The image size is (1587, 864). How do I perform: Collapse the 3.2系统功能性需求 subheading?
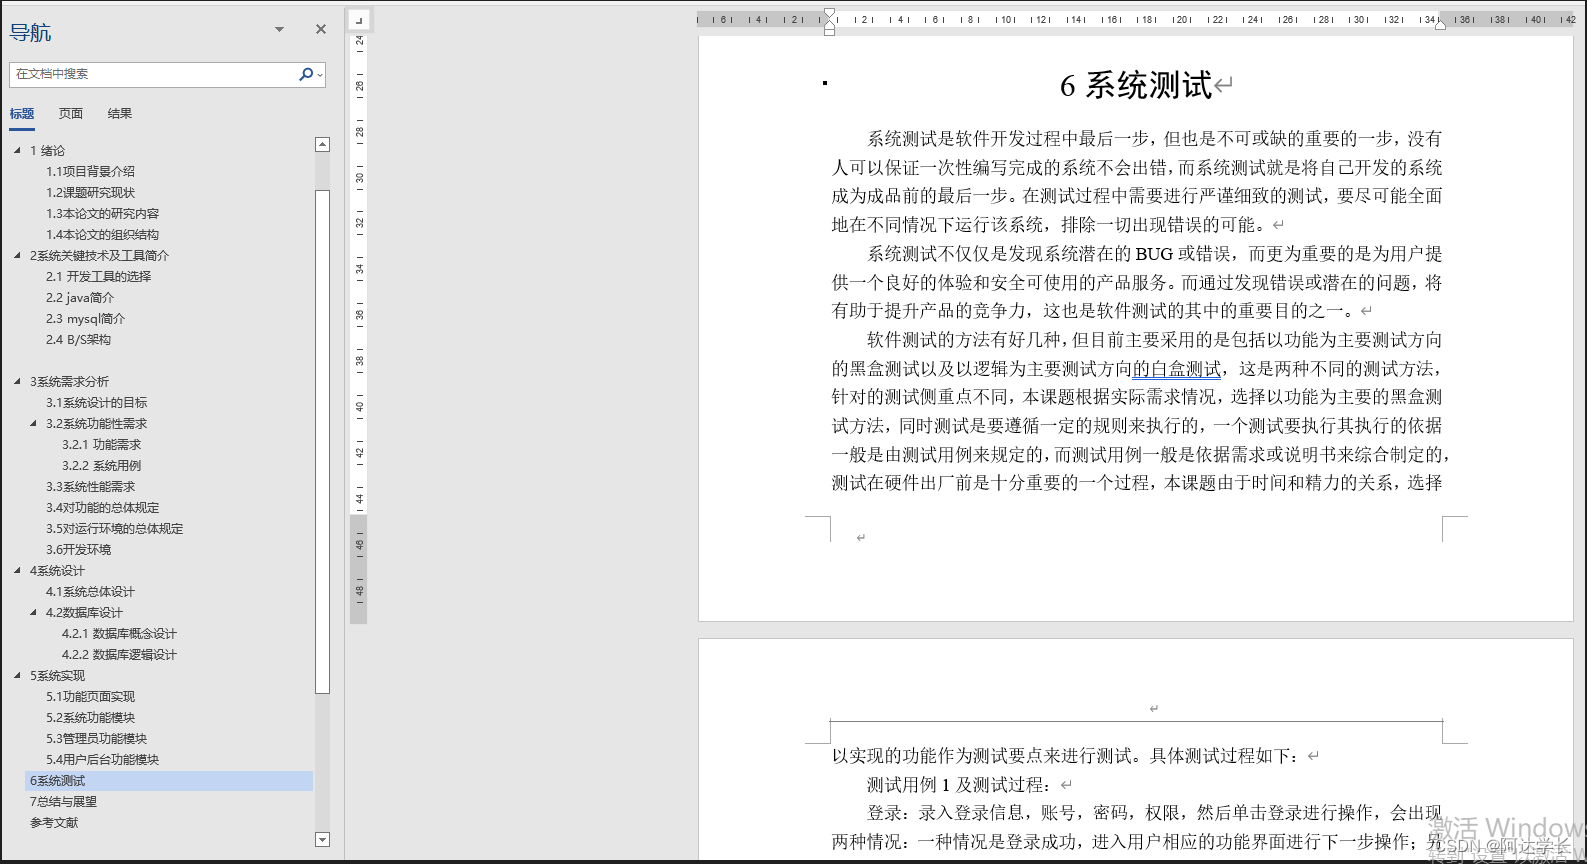tap(33, 424)
